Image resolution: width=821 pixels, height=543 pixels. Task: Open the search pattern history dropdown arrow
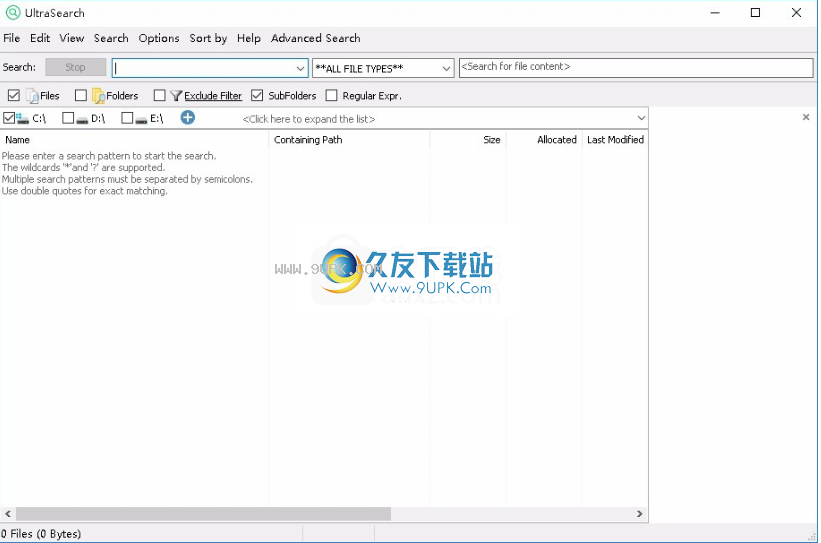(300, 68)
